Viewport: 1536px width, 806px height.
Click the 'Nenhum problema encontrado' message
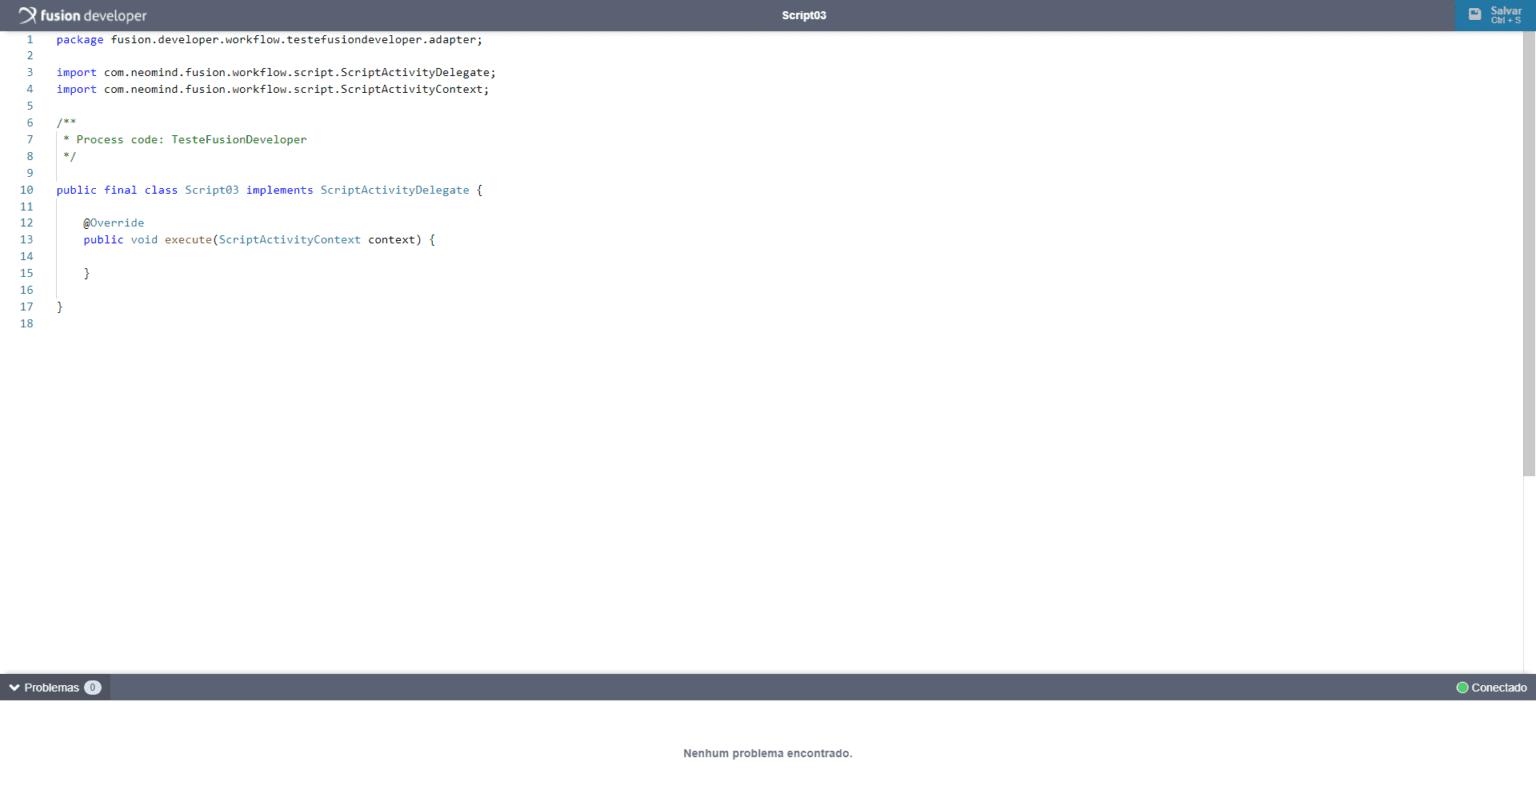coord(767,753)
